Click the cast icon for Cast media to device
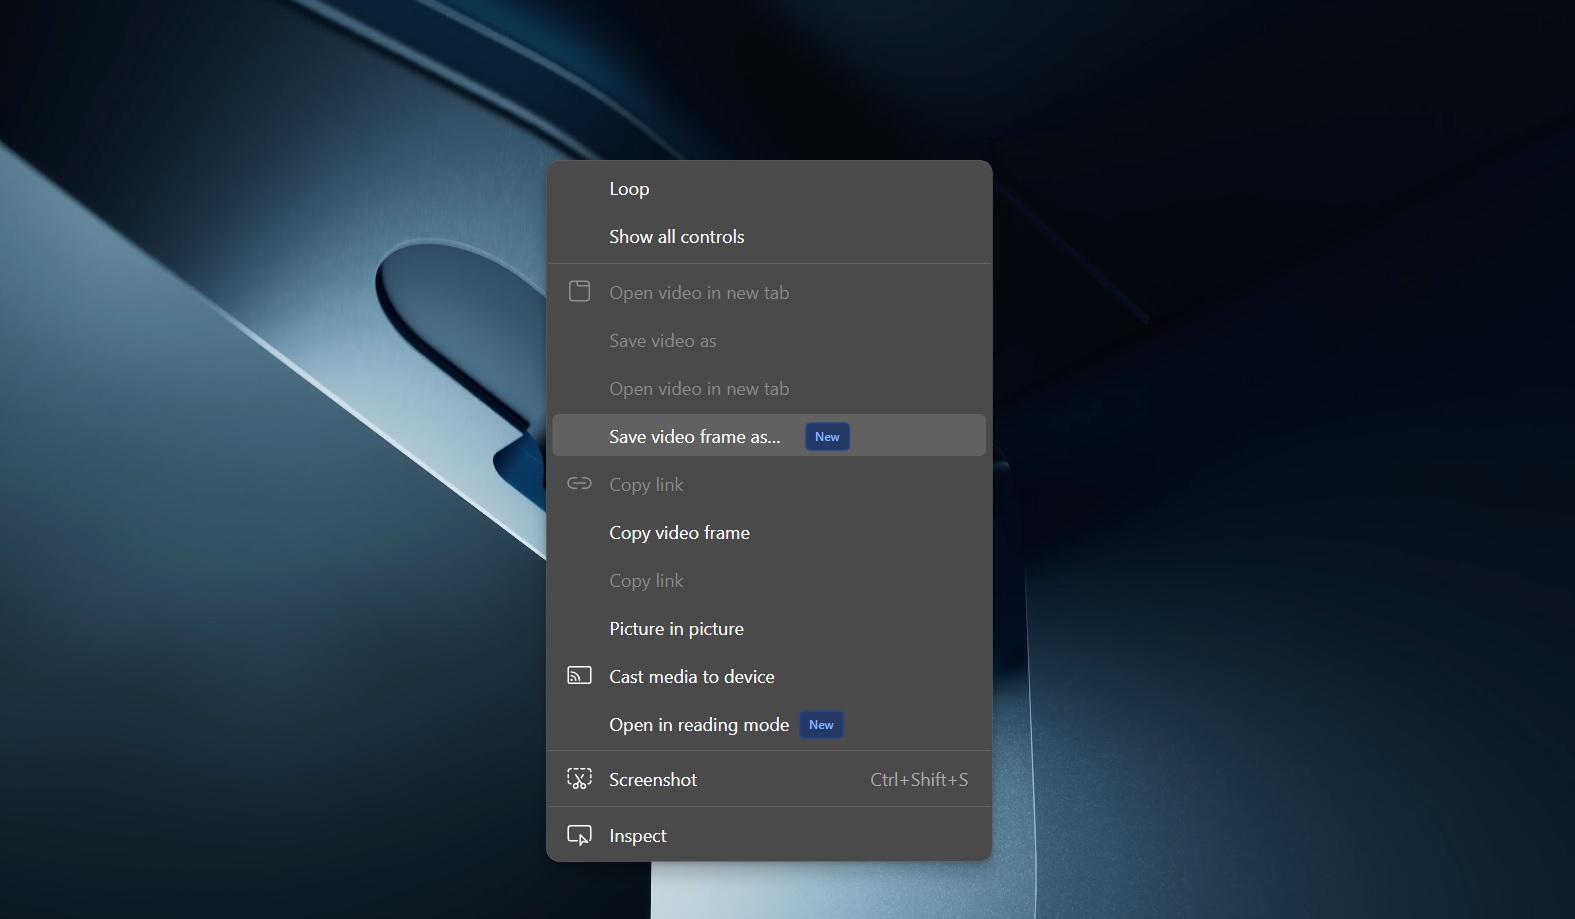1575x919 pixels. (579, 676)
